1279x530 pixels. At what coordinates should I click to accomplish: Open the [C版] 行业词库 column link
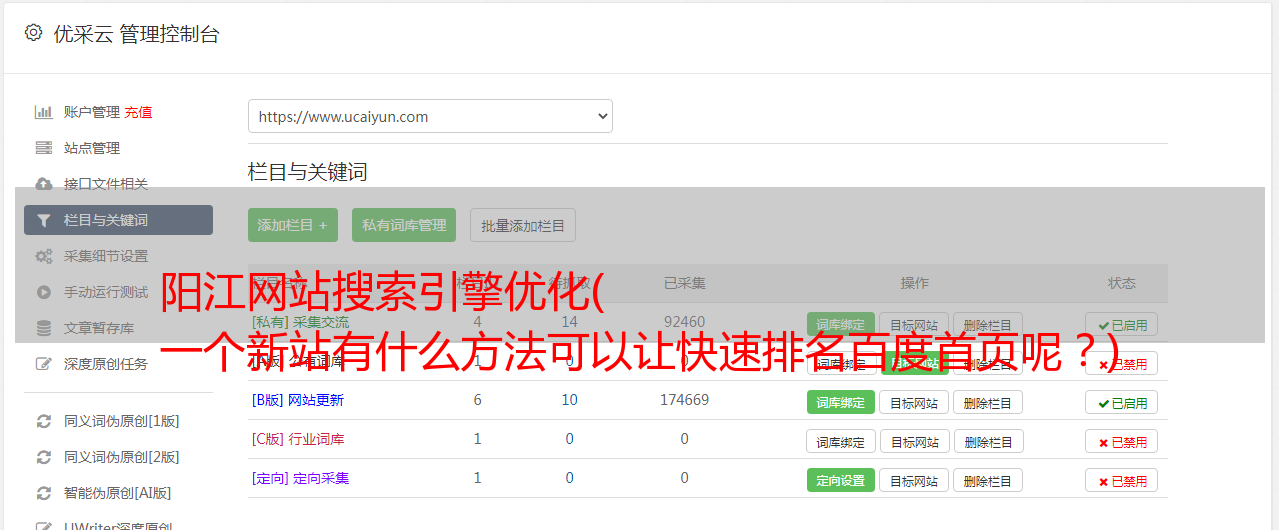pyautogui.click(x=298, y=439)
